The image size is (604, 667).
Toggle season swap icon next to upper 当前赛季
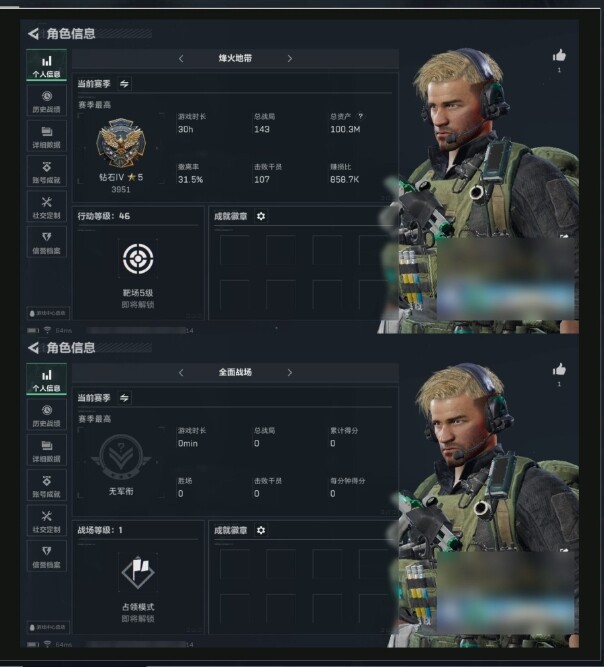(x=124, y=84)
